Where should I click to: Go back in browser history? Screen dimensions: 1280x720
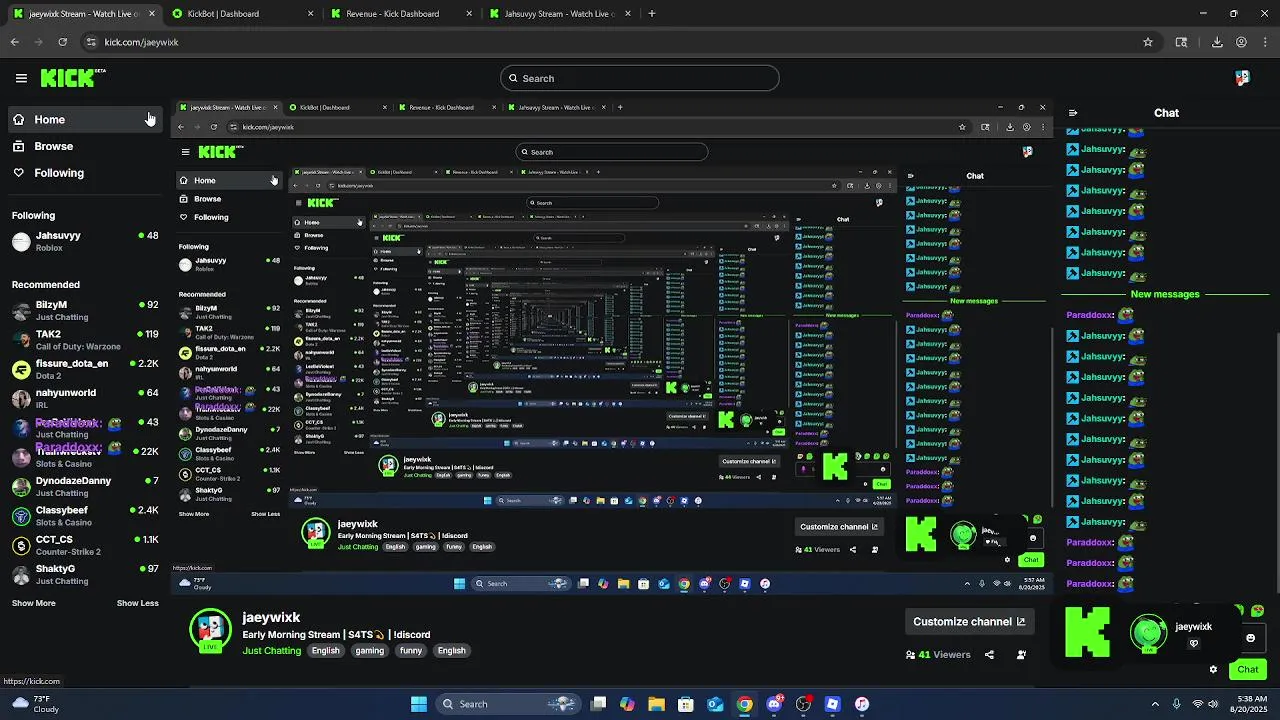[x=14, y=42]
